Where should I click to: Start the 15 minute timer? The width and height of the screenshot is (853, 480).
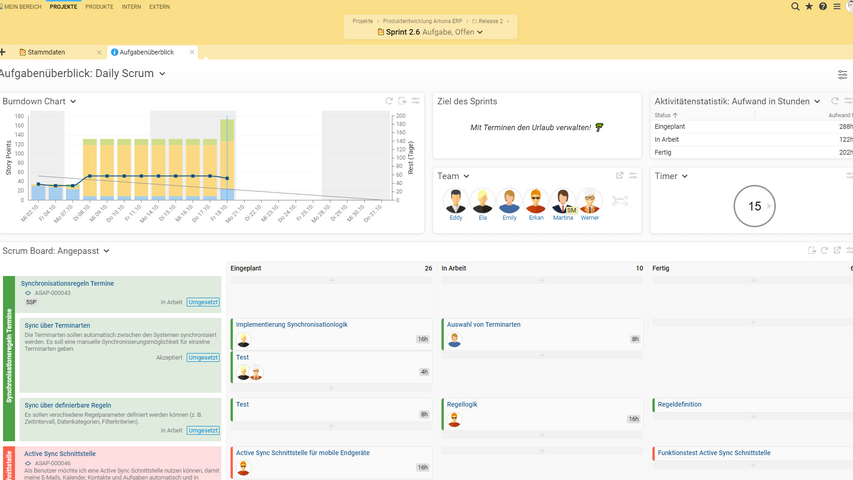(754, 206)
